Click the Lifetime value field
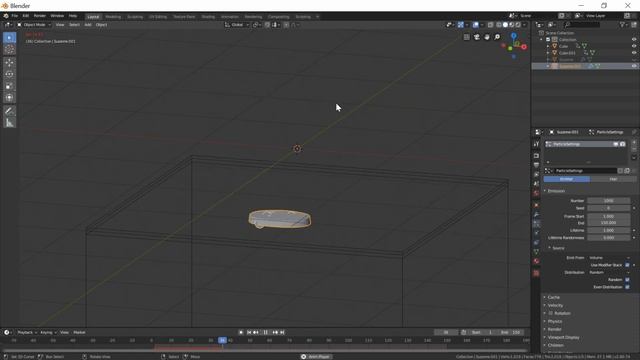640x360 pixels. (x=609, y=230)
